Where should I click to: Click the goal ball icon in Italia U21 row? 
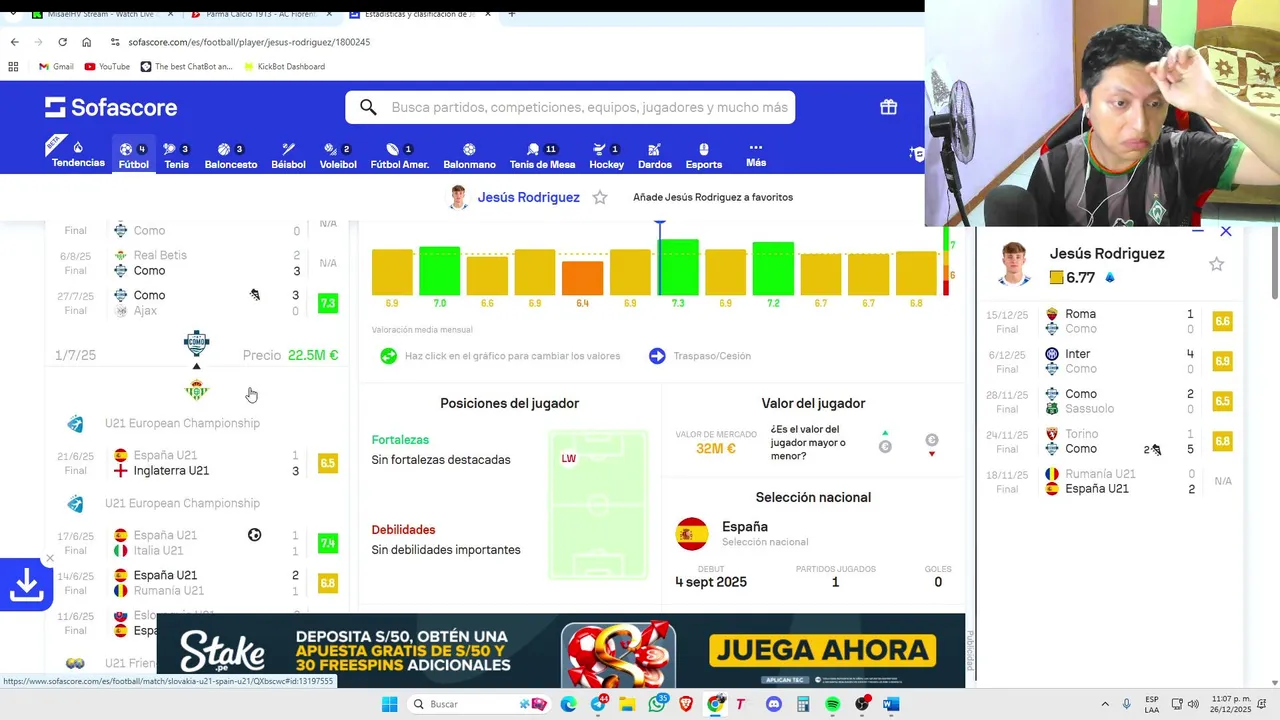coord(254,535)
